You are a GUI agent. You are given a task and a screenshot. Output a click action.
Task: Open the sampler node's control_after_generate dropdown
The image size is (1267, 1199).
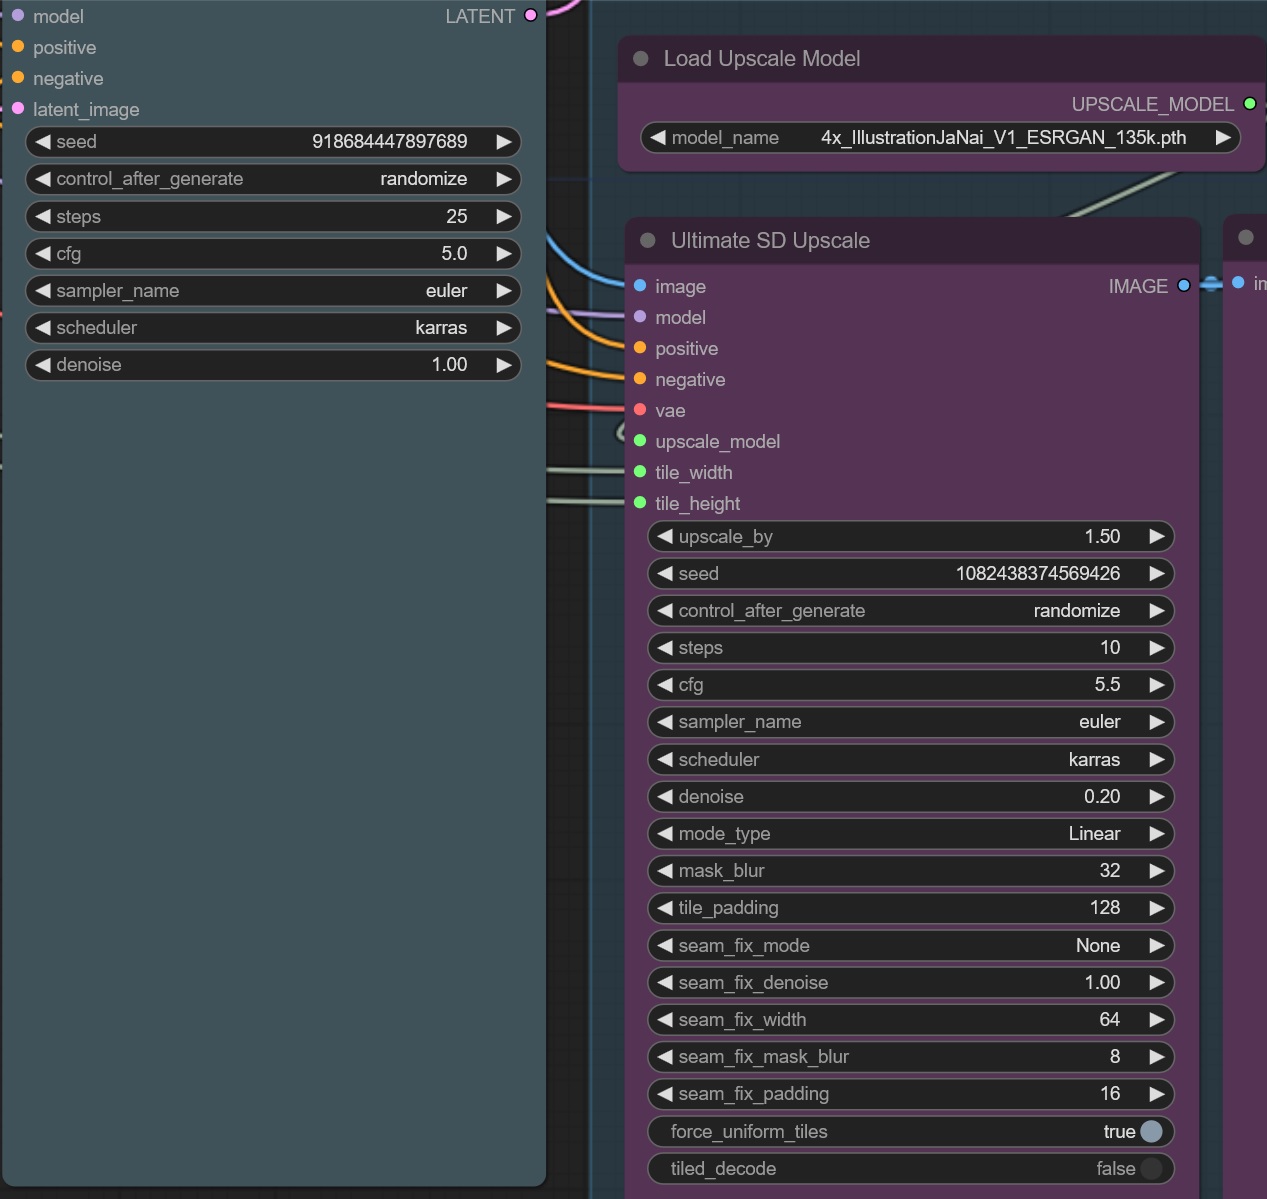(x=273, y=179)
